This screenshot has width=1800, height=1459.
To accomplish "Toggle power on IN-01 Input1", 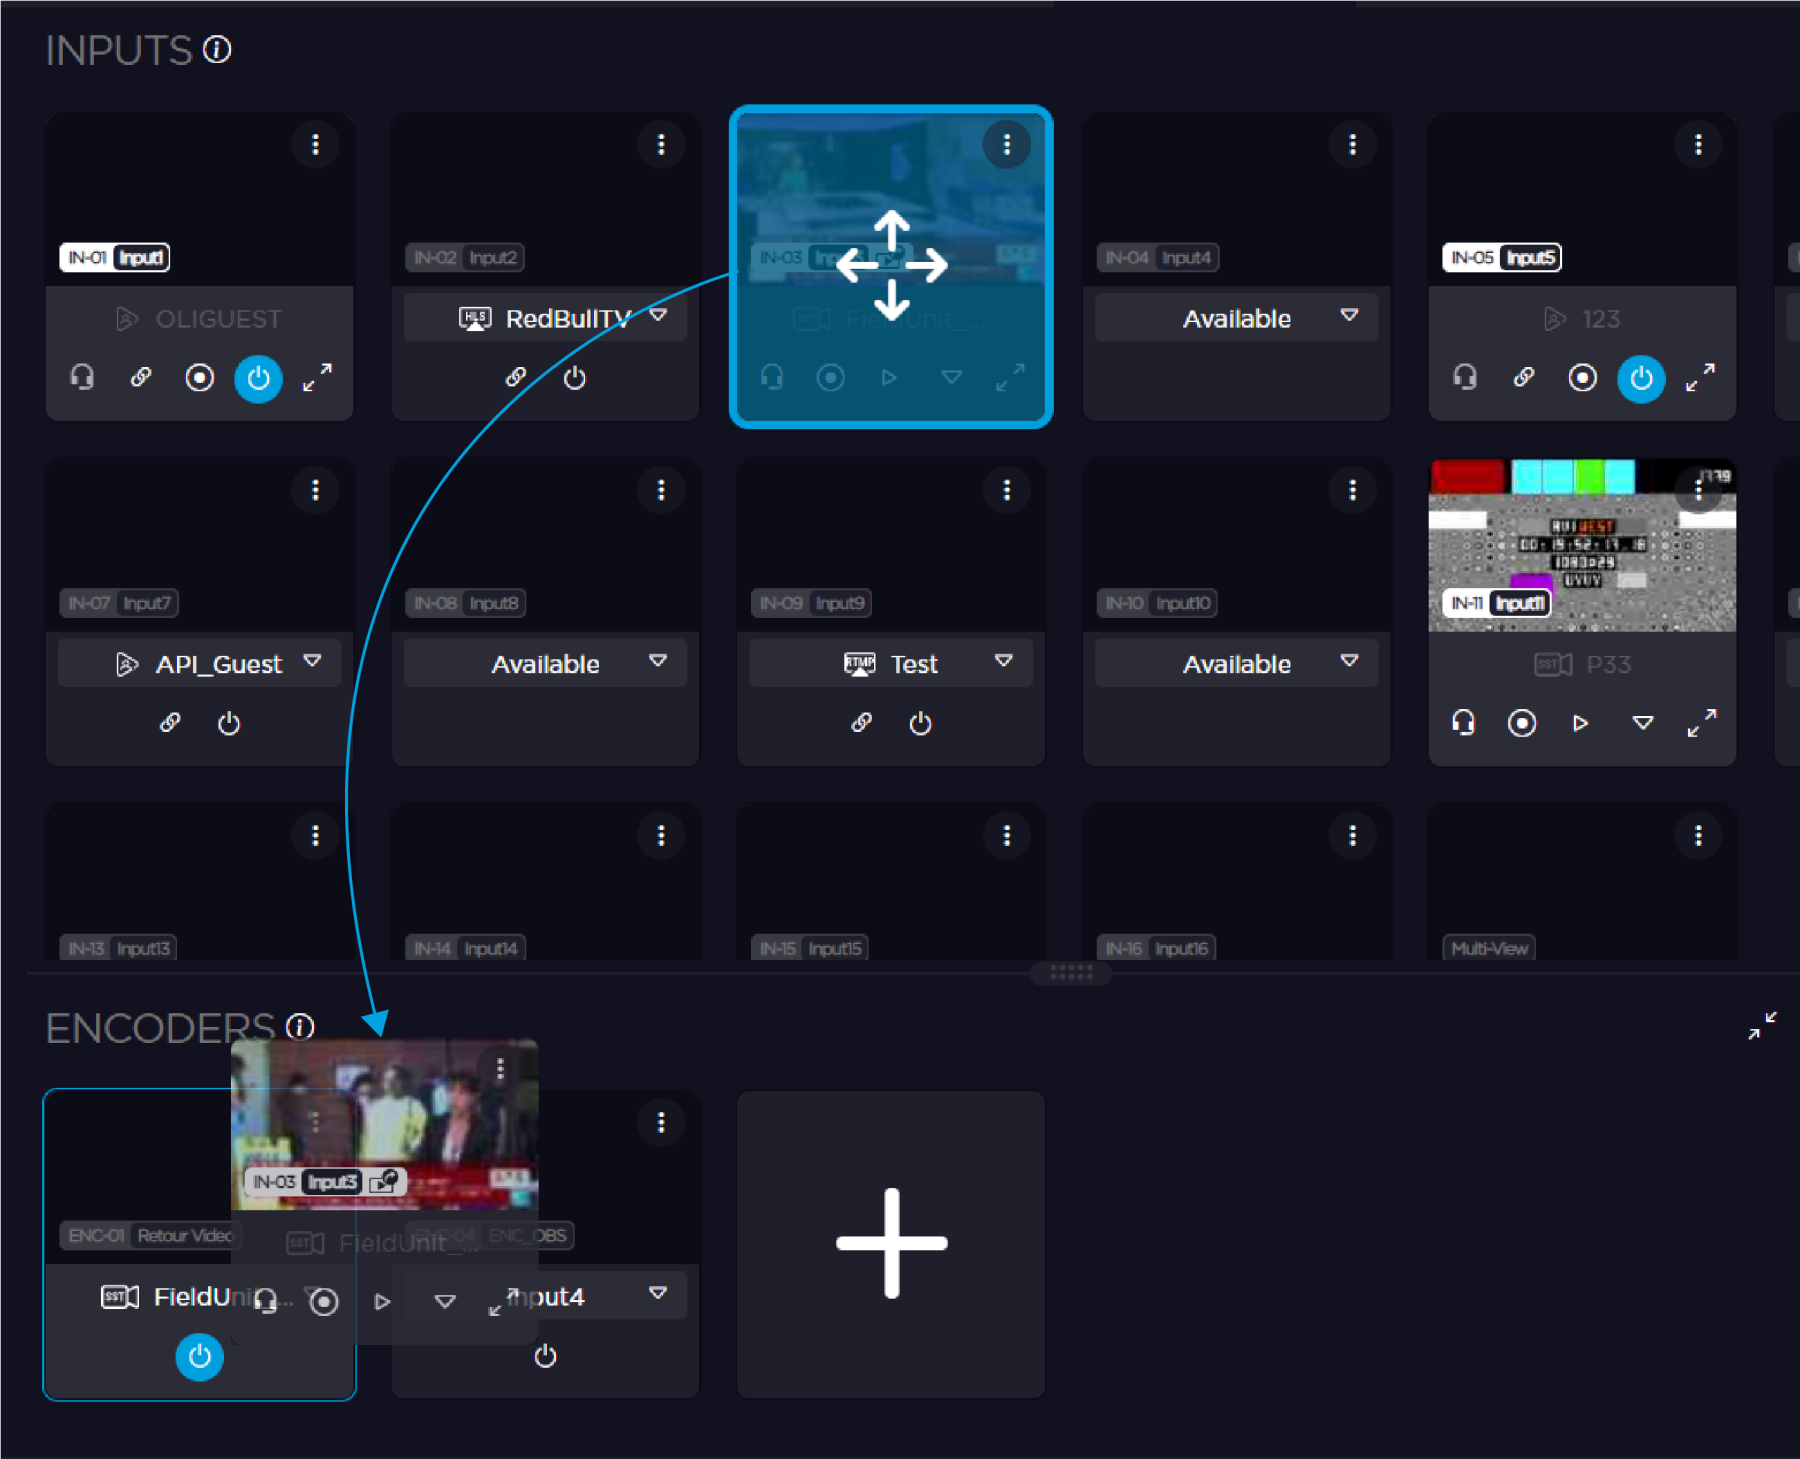I will tap(258, 379).
